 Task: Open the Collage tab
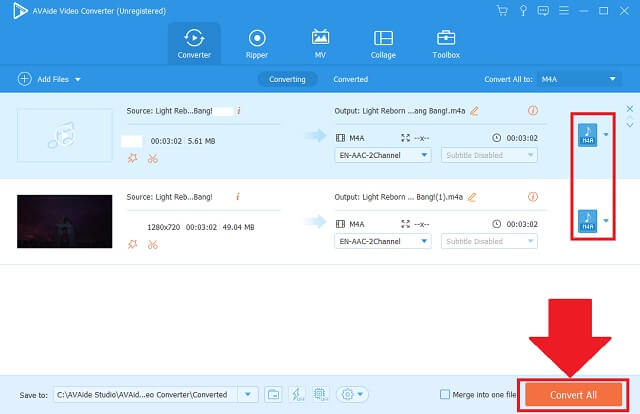click(383, 44)
